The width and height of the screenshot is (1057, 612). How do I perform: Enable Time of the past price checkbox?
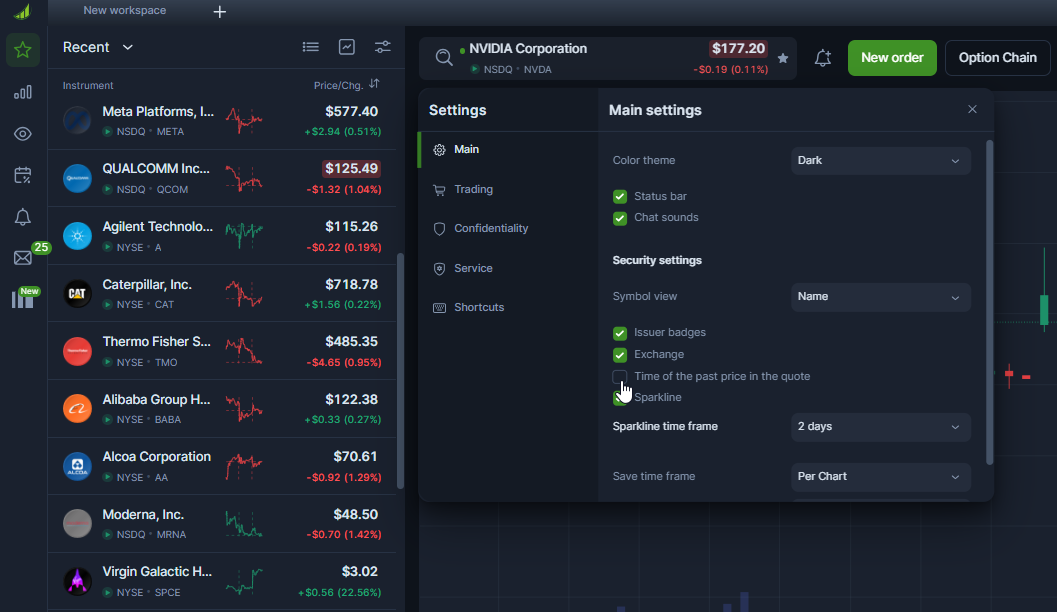point(620,377)
